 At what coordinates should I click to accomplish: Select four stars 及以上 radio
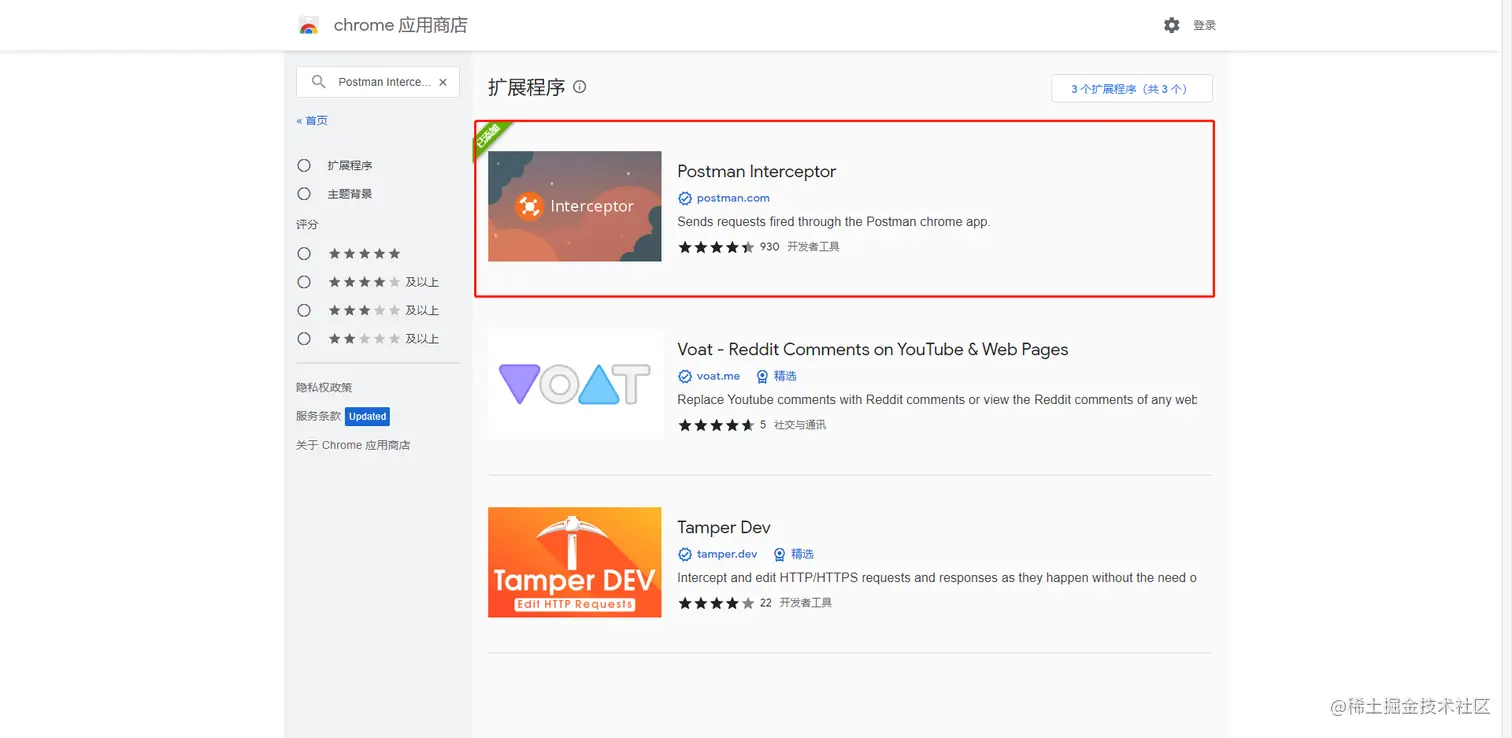click(304, 282)
